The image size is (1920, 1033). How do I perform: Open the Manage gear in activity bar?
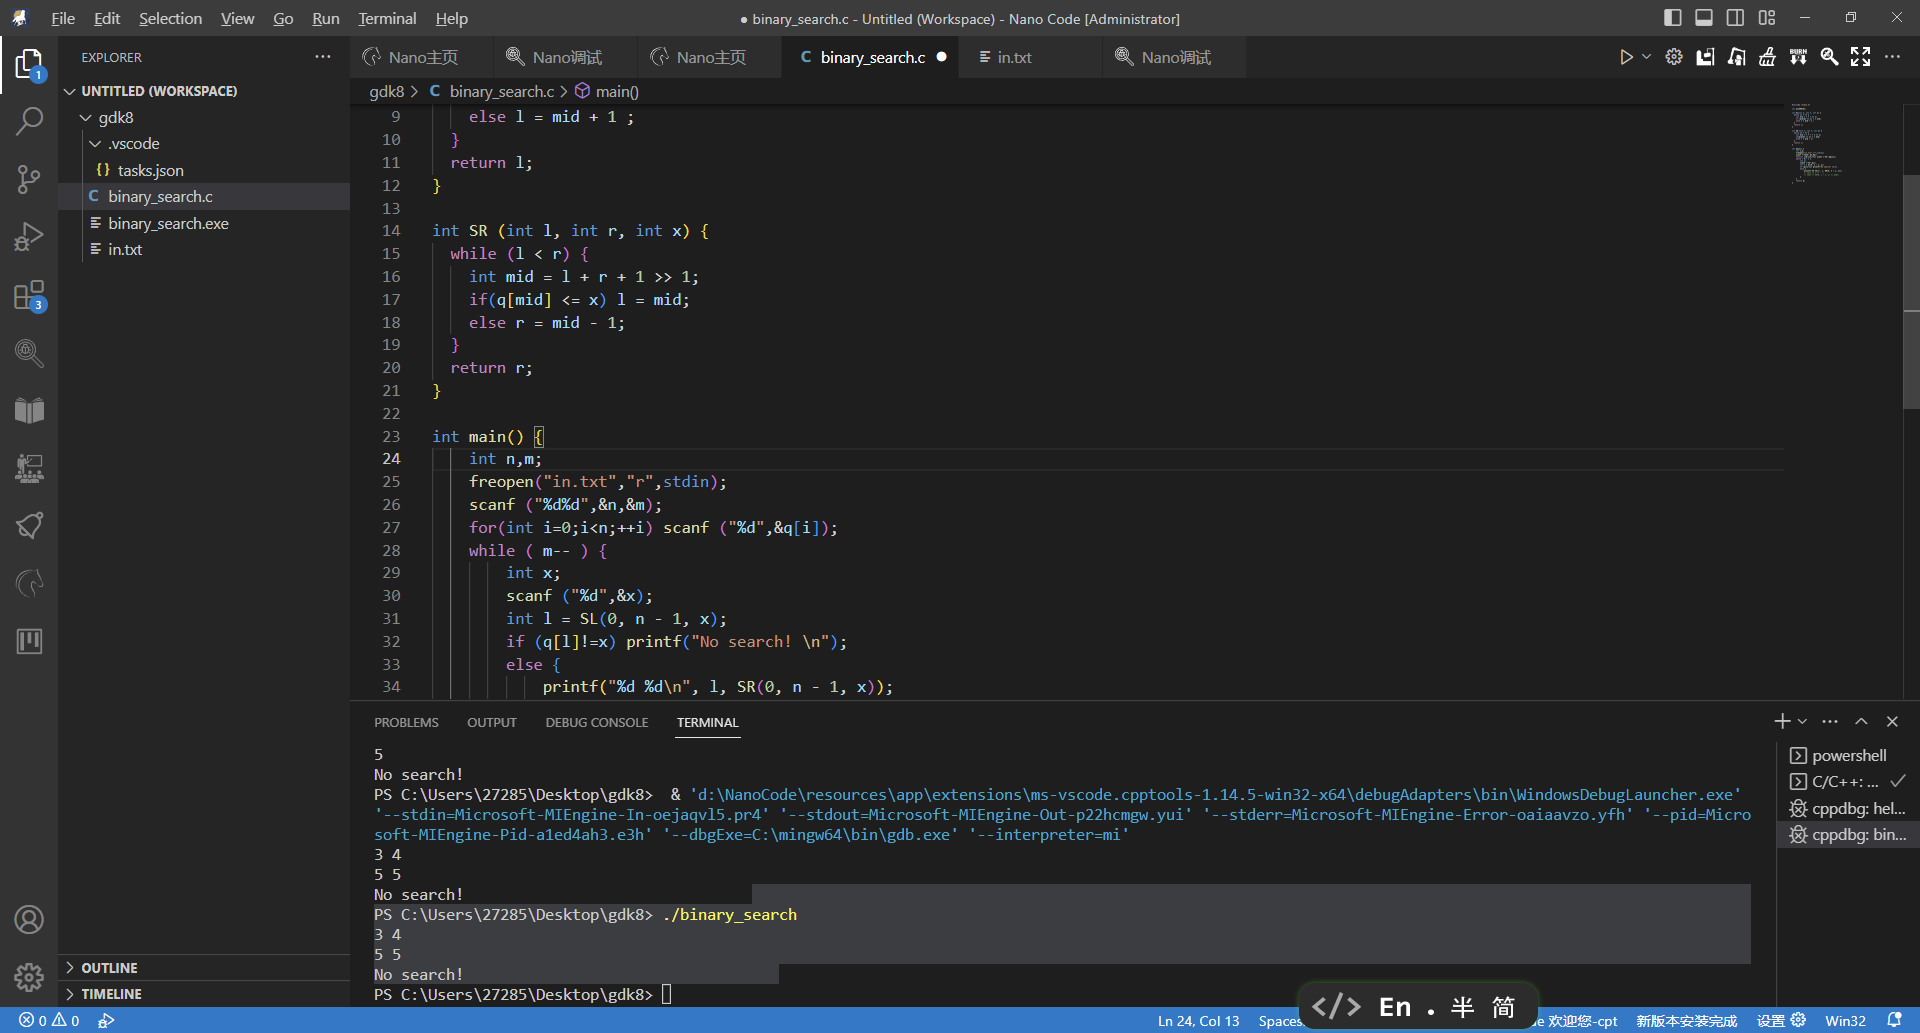click(29, 976)
